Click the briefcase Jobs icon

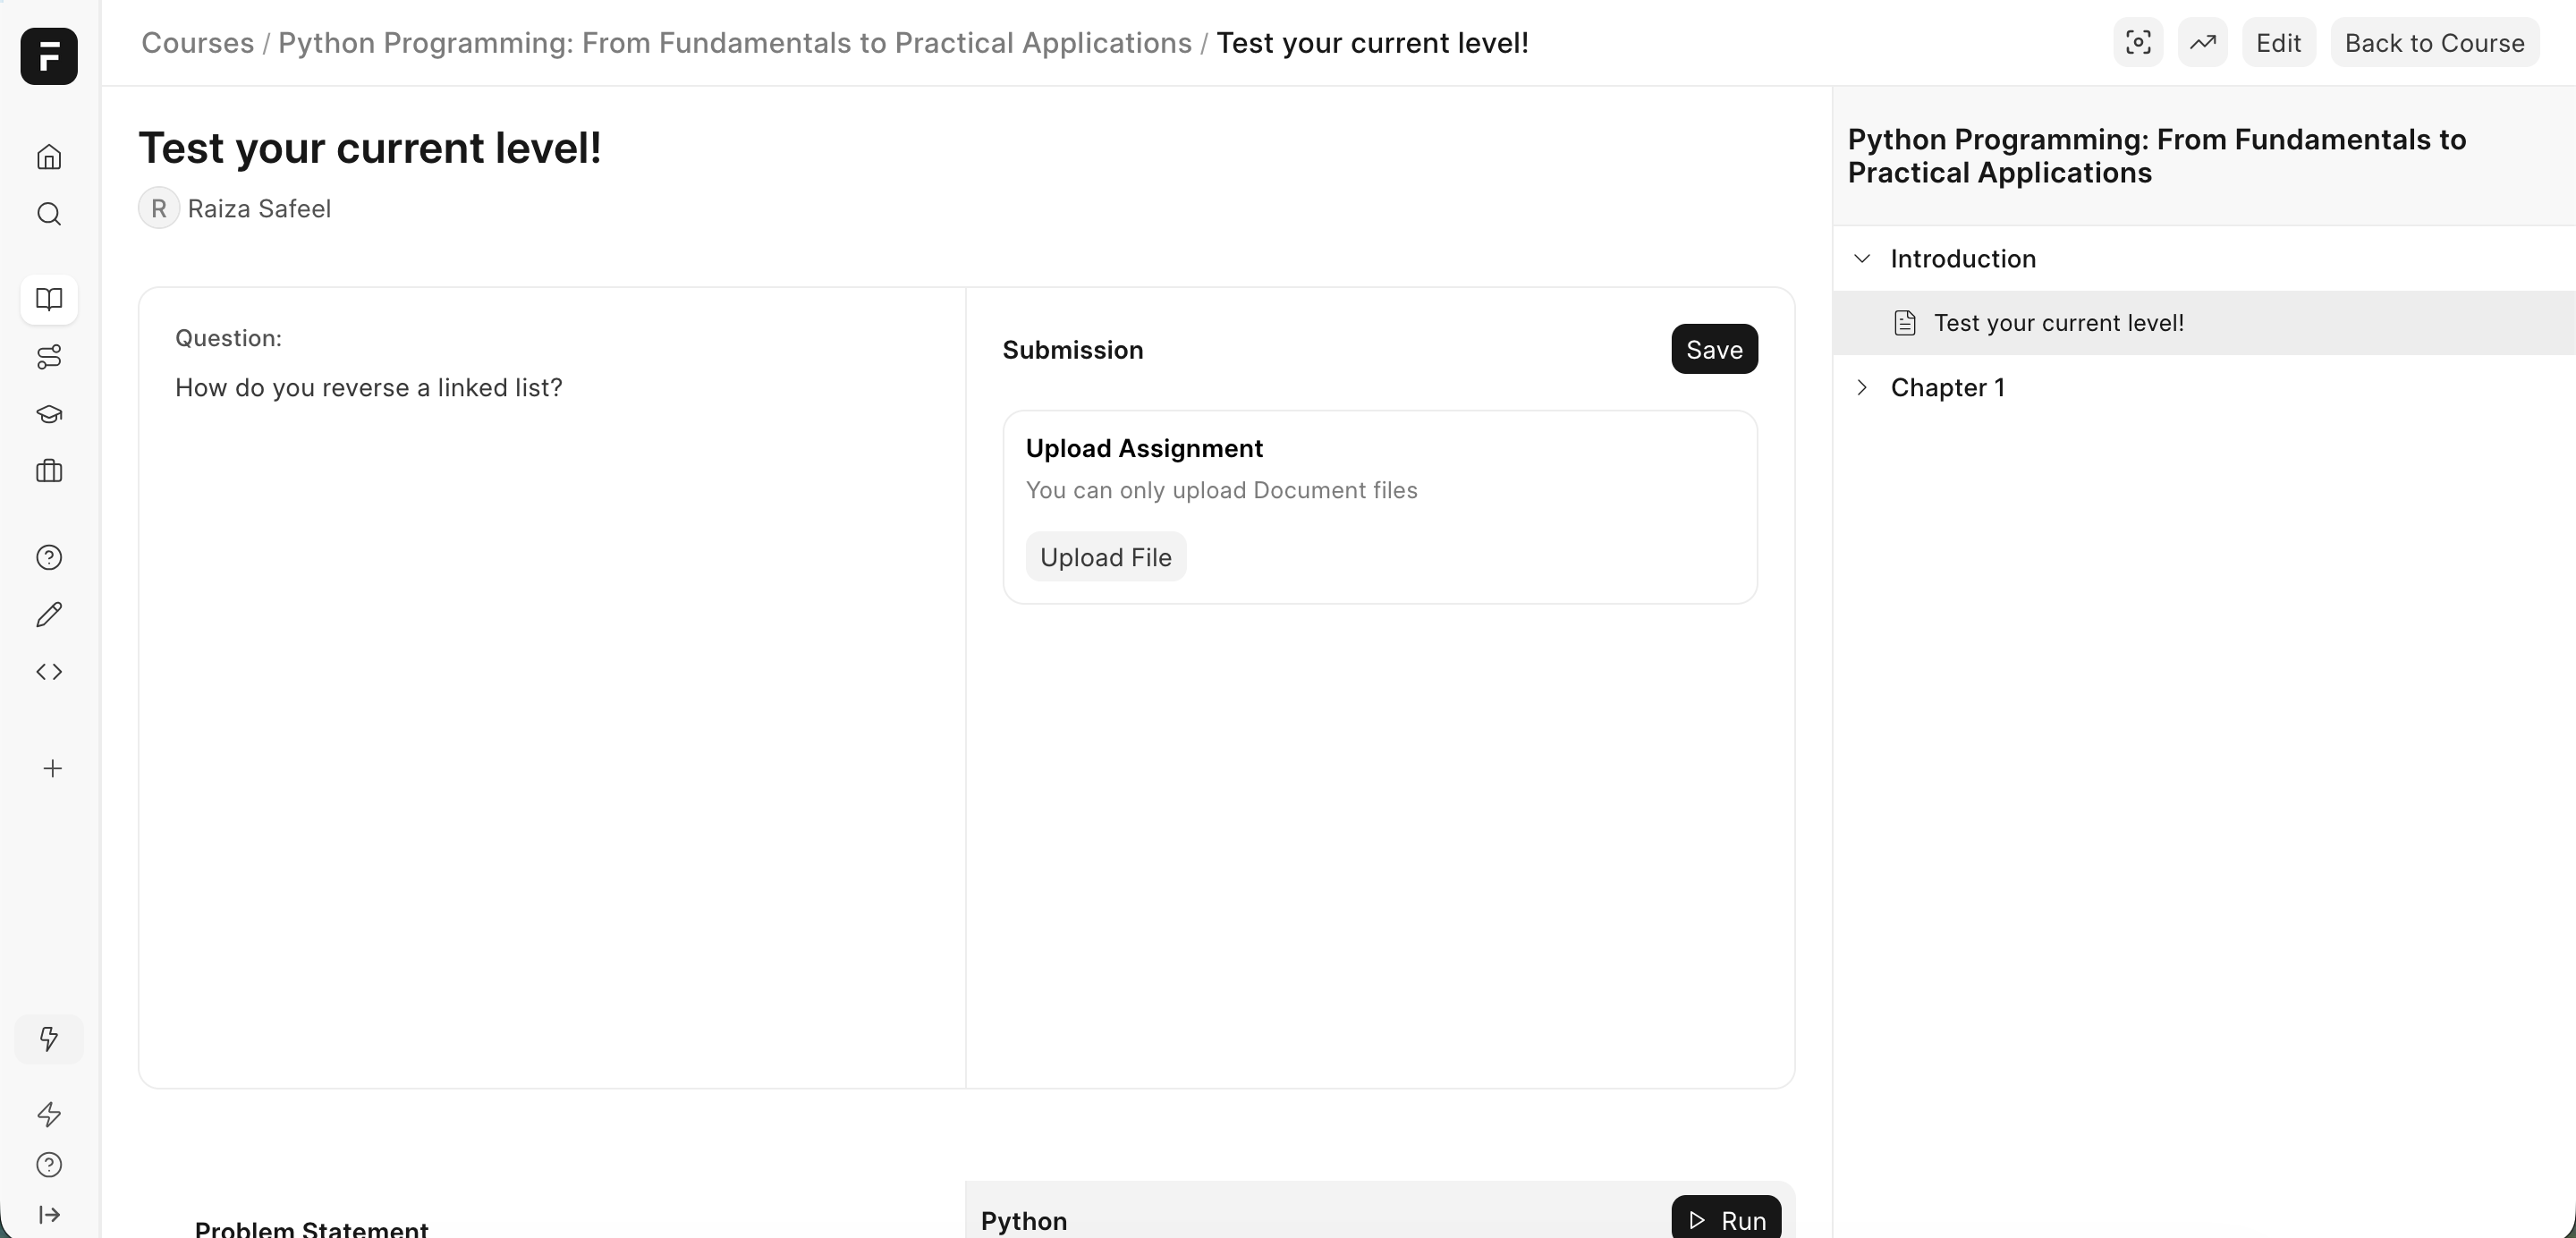click(x=49, y=471)
